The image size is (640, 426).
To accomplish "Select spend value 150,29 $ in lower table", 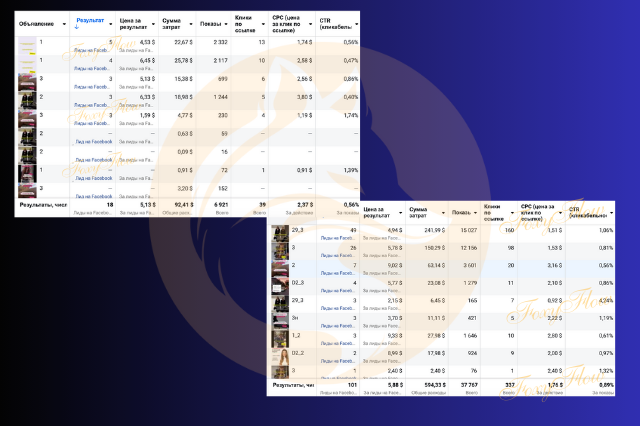I will point(435,248).
